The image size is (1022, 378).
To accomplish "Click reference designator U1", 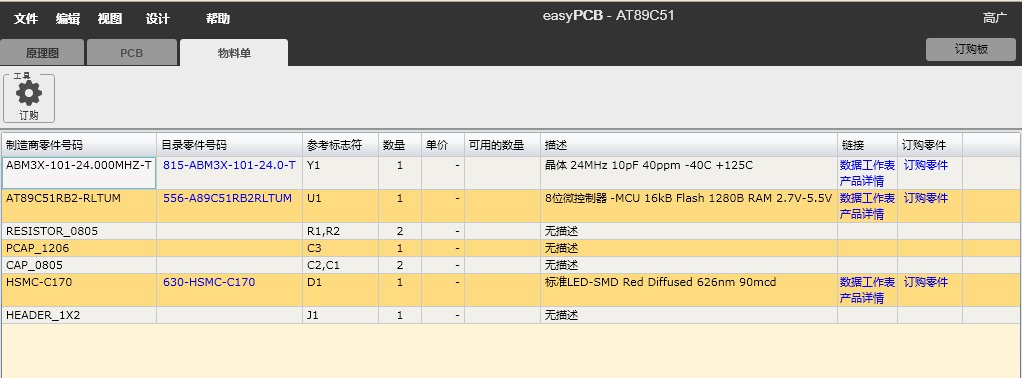I will tap(314, 198).
